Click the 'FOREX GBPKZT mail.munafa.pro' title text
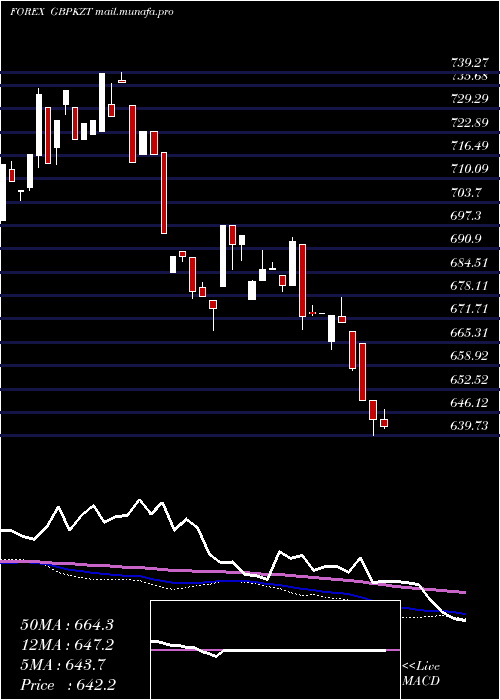 pos(92,12)
